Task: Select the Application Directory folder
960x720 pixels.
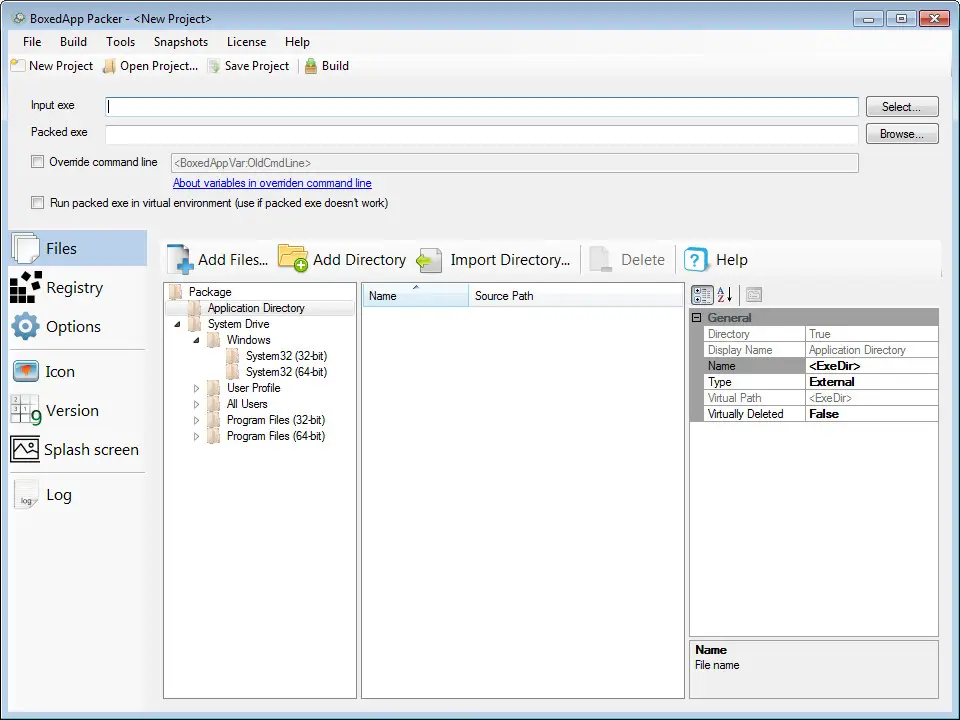Action: pyautogui.click(x=256, y=308)
